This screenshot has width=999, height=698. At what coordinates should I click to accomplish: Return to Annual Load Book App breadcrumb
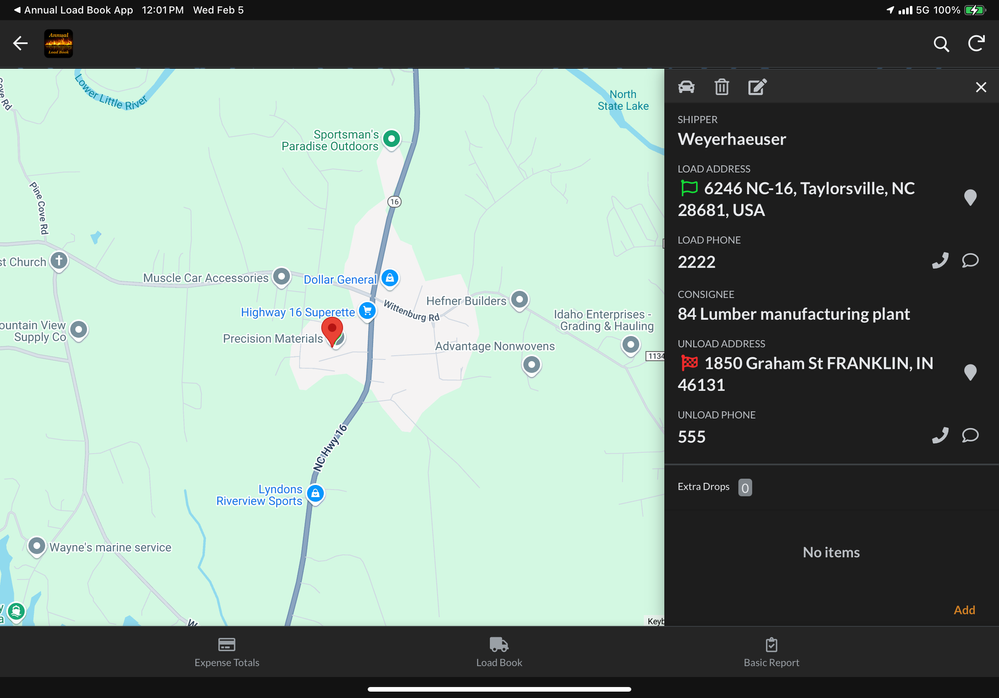[73, 10]
